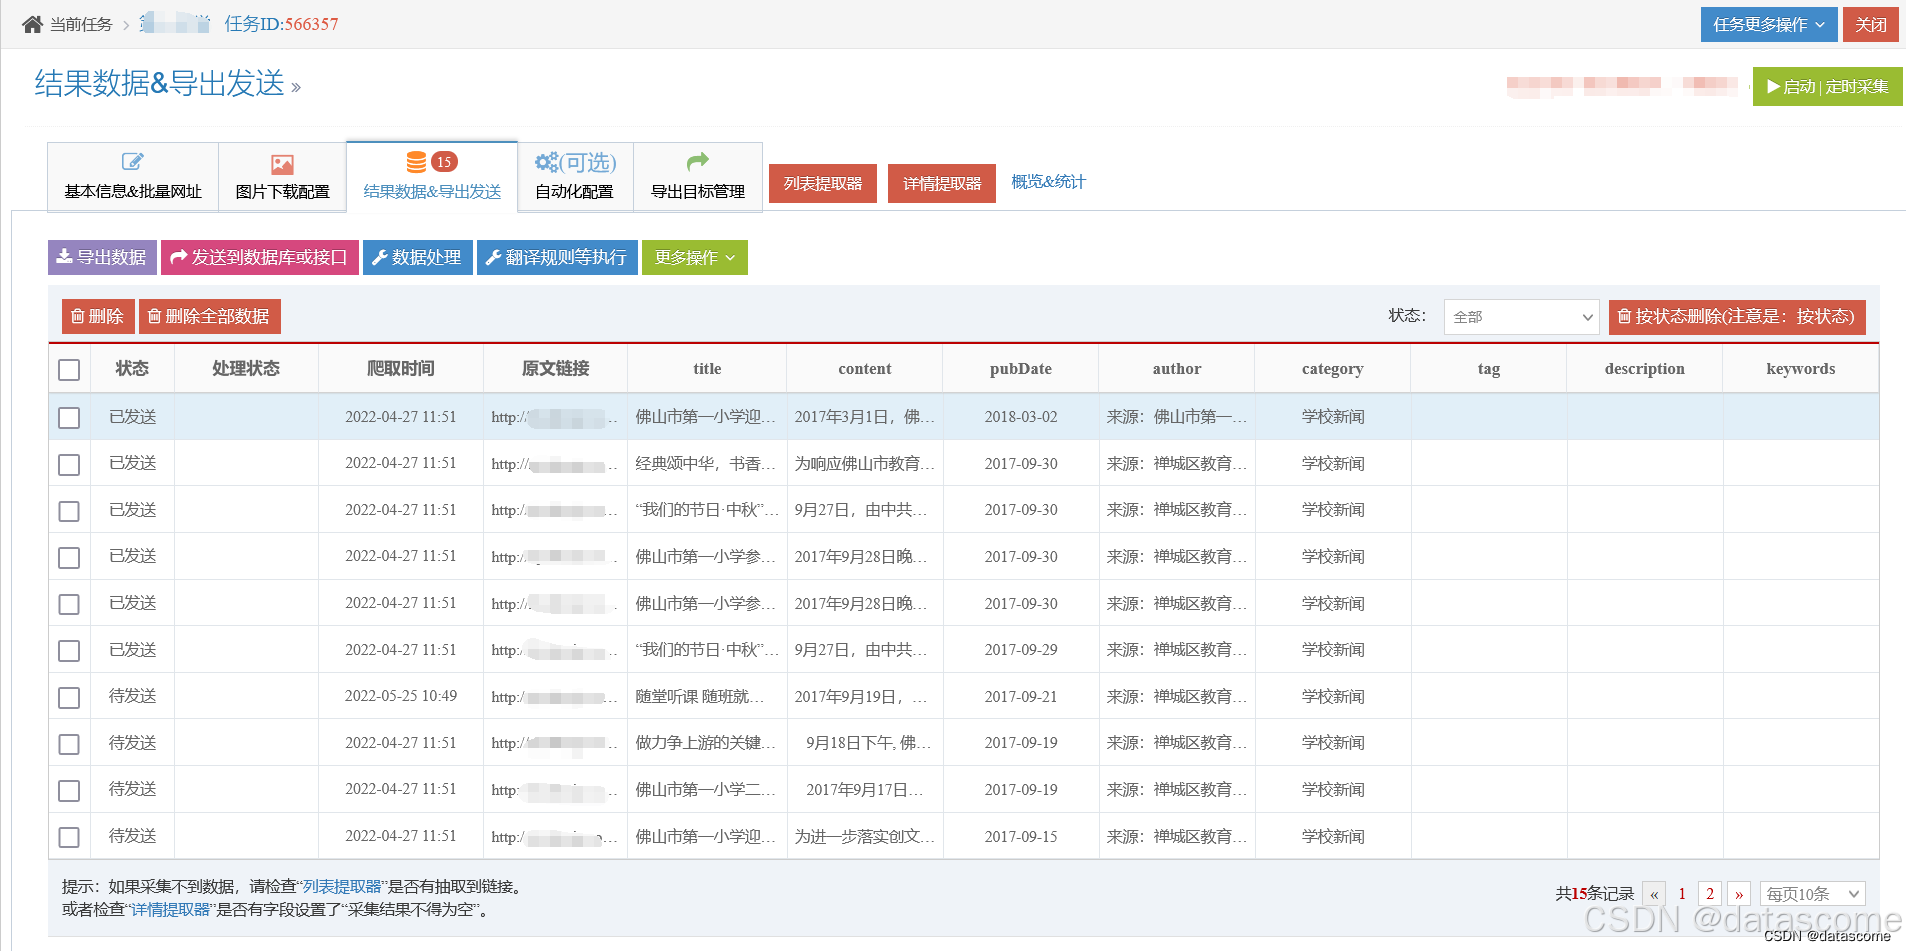Open the 状态 filter dropdown showing 全部

point(1521,317)
